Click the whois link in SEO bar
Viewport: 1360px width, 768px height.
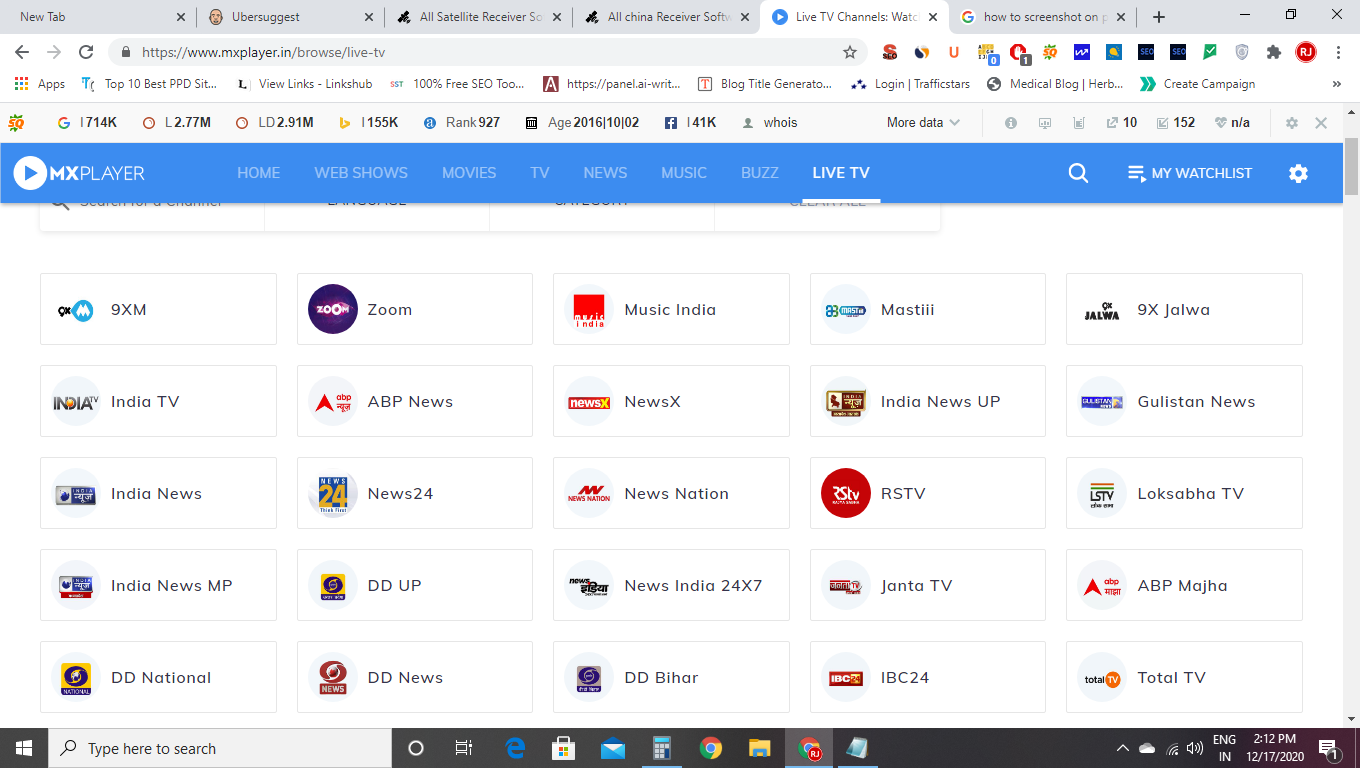(770, 122)
